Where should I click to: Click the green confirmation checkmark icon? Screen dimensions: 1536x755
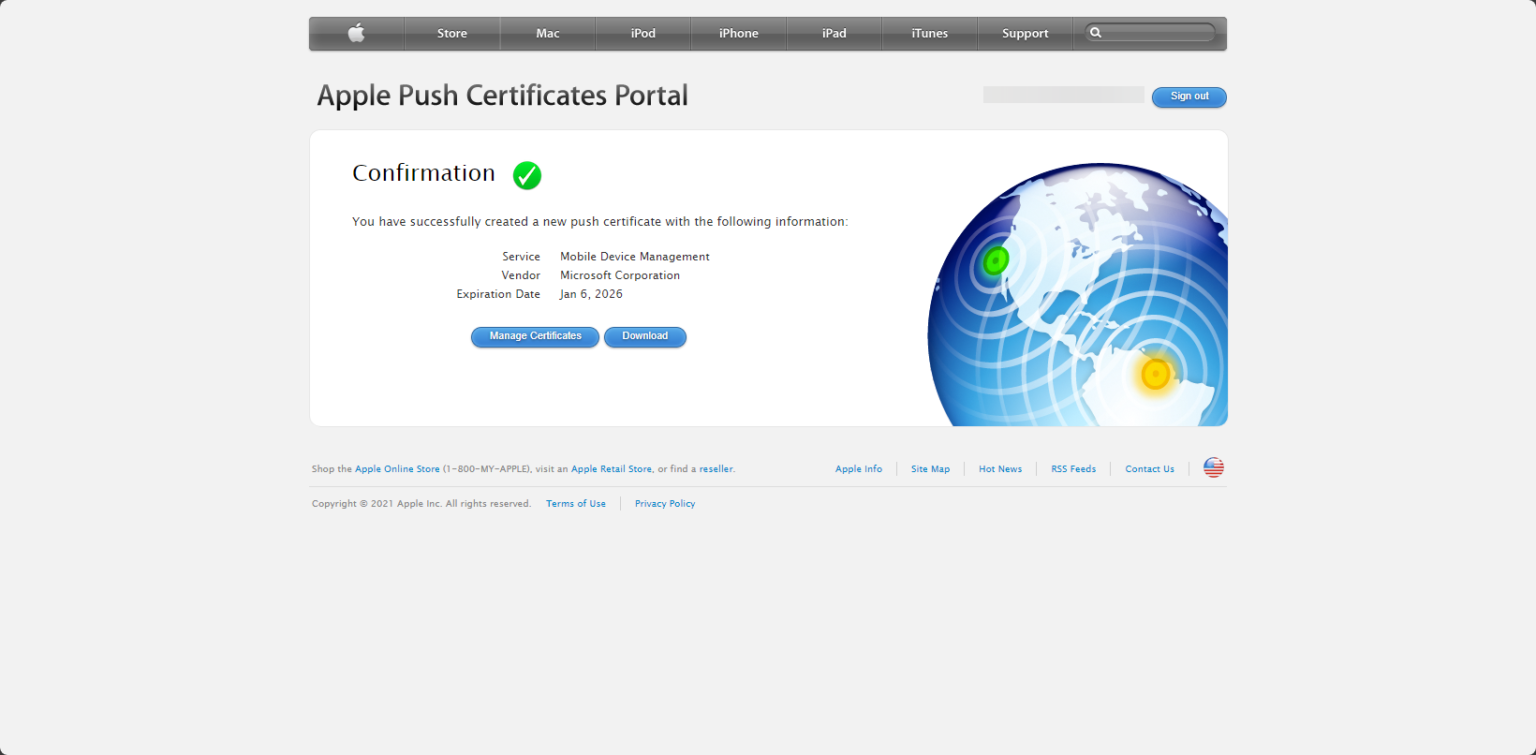(527, 175)
